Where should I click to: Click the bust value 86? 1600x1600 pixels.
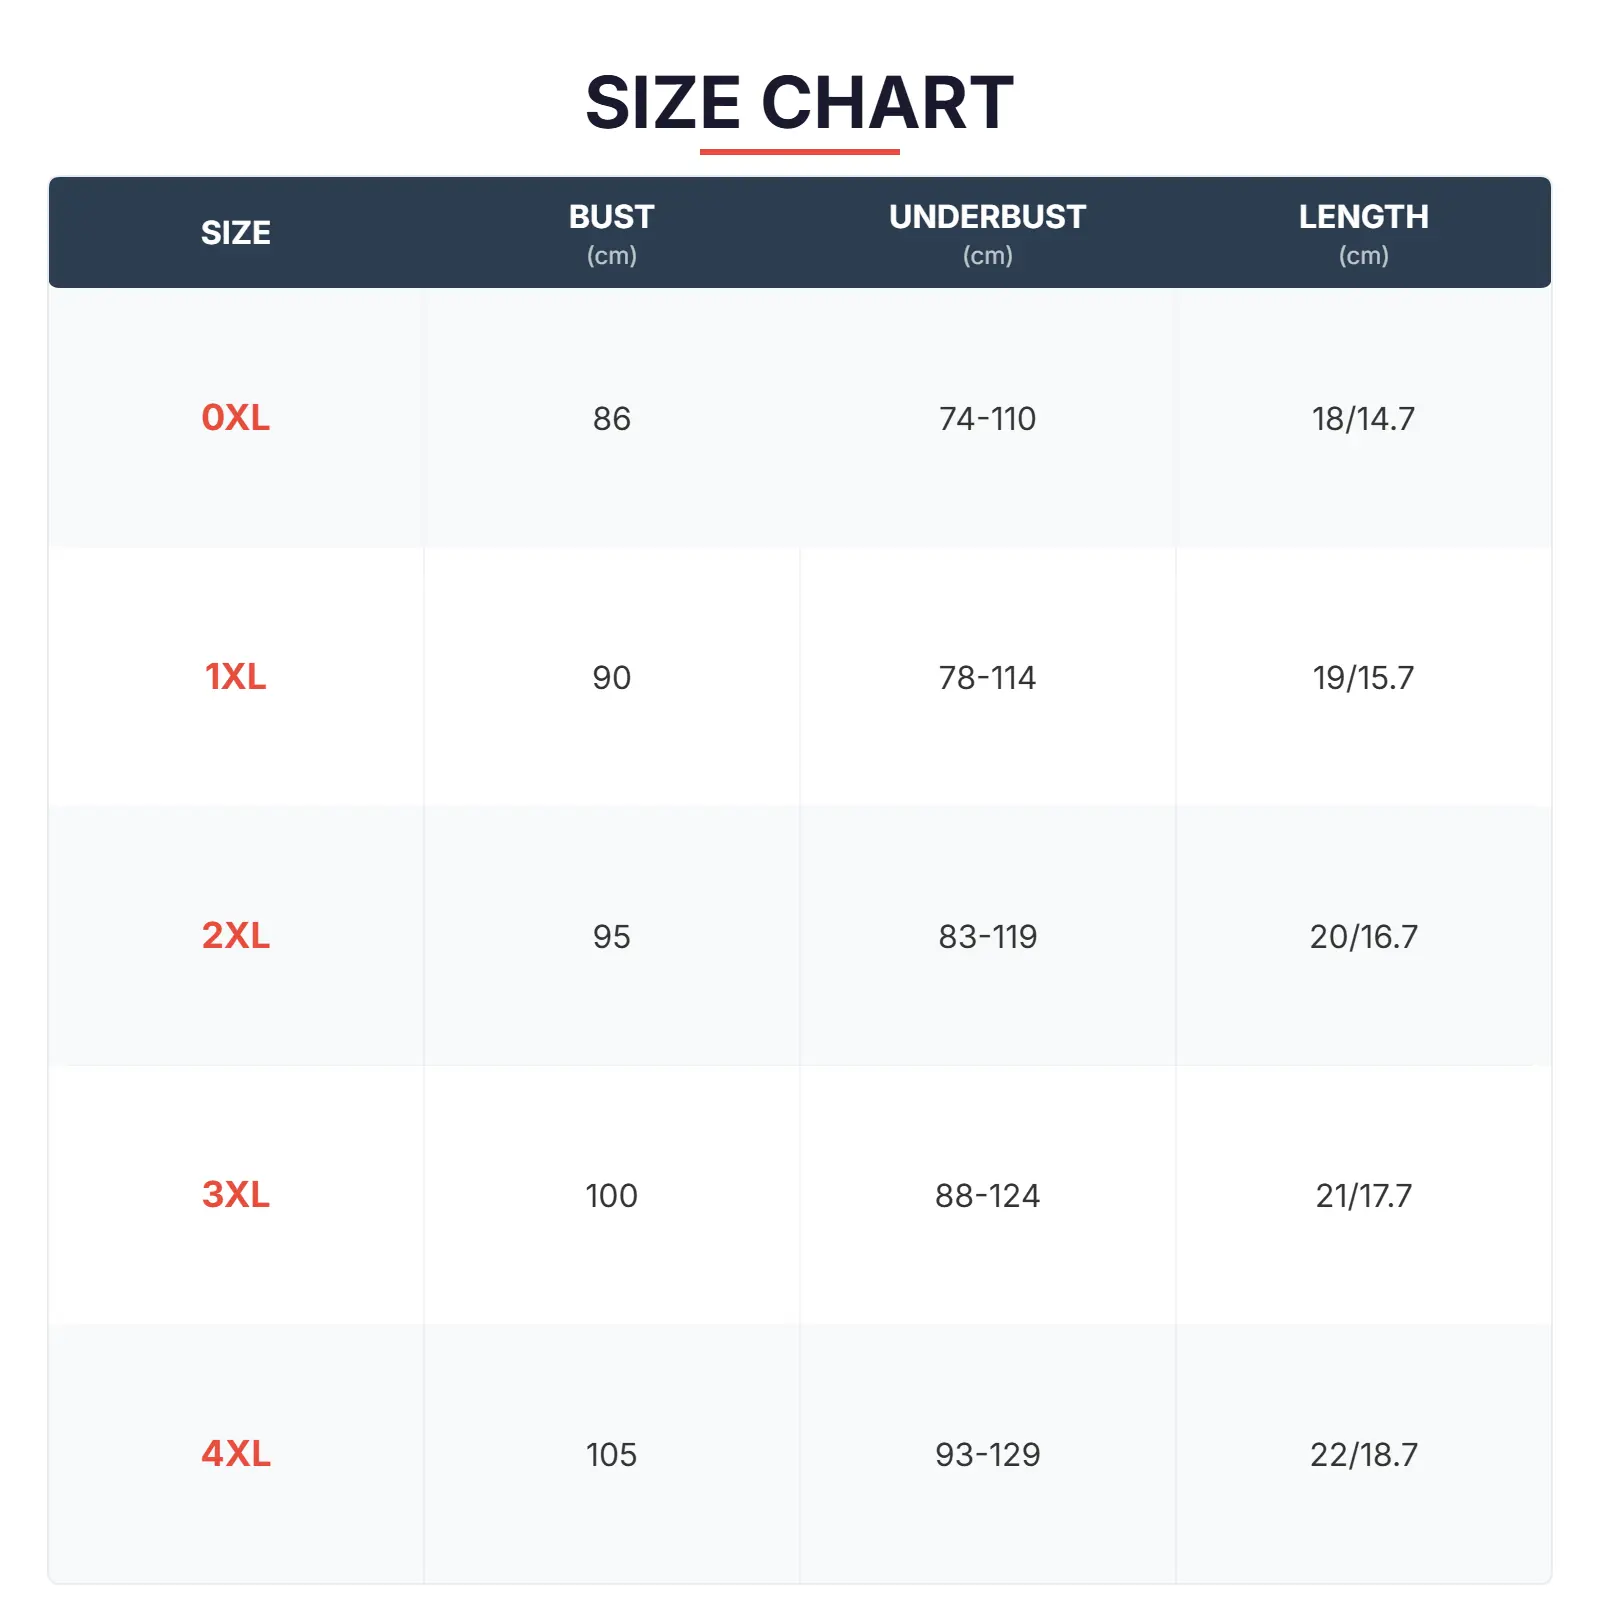pos(611,419)
